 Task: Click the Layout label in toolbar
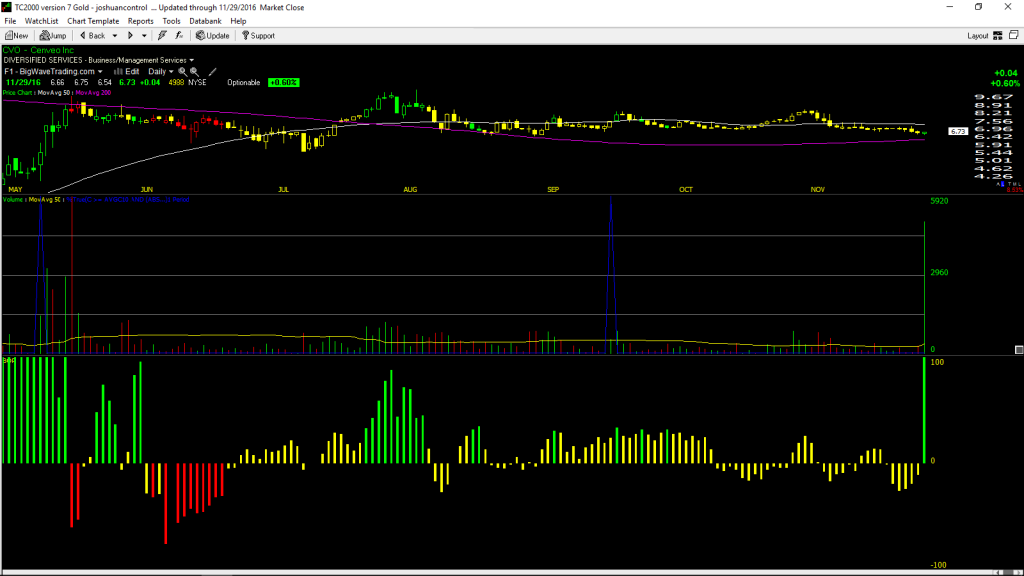point(978,36)
